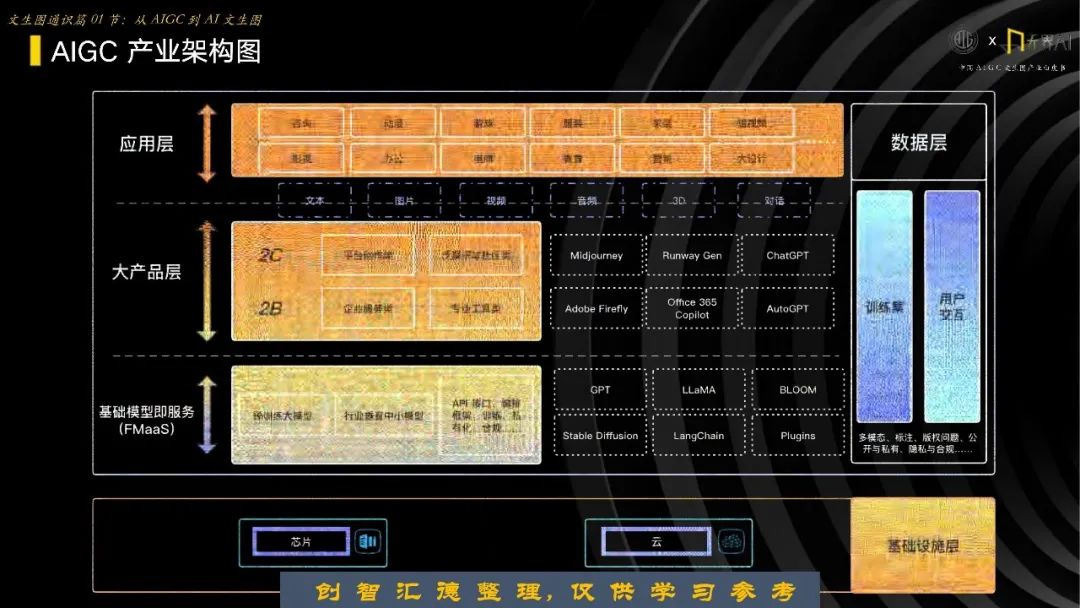Select the 大设计 application cell
The image size is (1080, 608).
(x=752, y=158)
